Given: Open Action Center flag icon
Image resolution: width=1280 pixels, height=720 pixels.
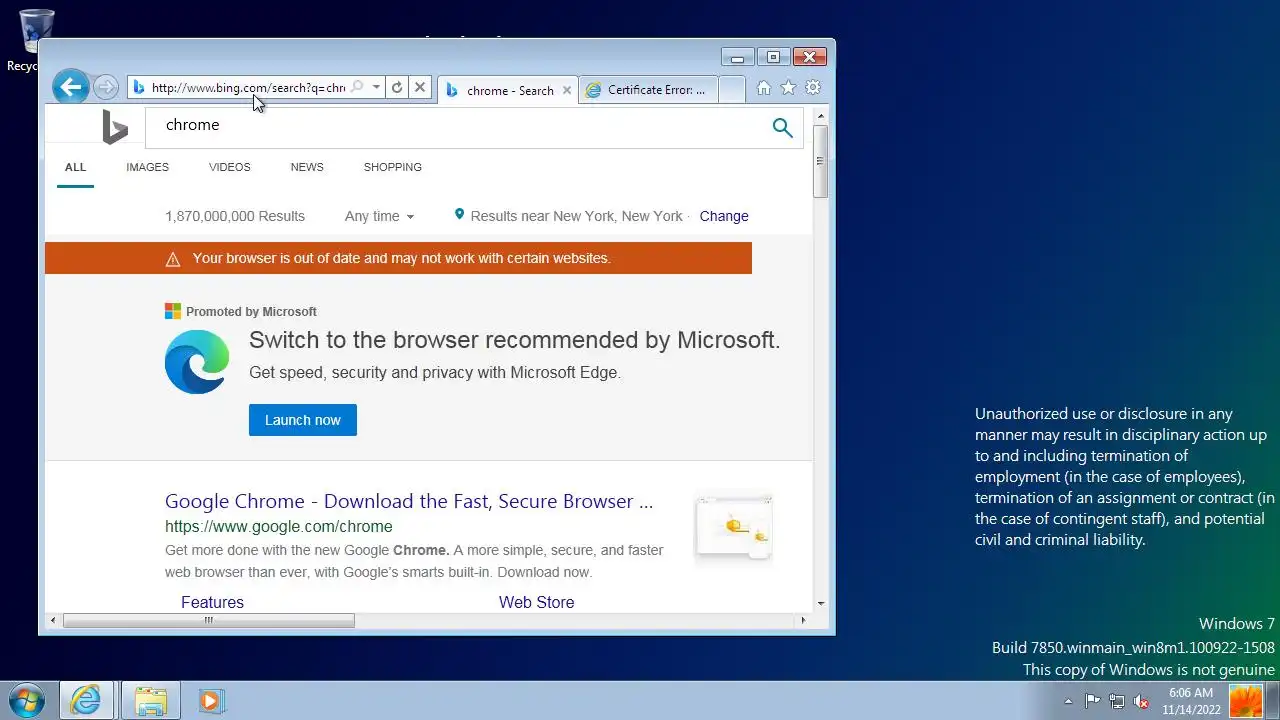Looking at the screenshot, I should 1093,701.
